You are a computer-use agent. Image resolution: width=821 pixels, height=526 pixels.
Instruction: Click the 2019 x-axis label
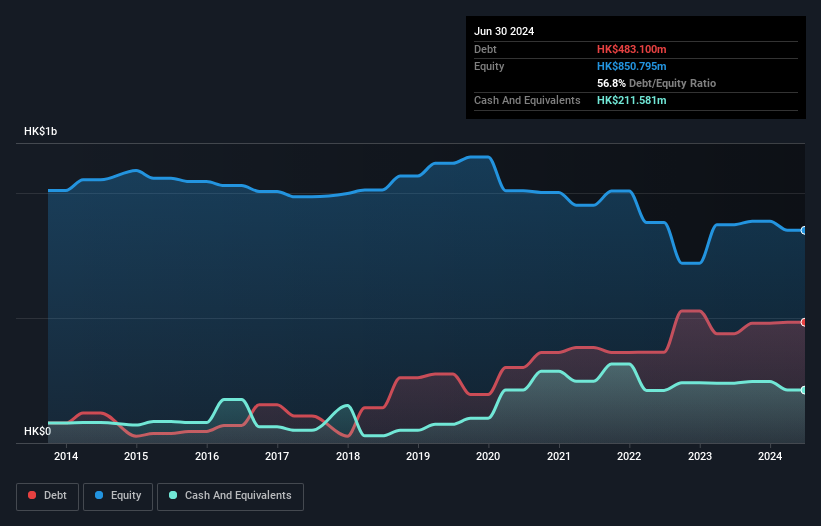pos(418,457)
